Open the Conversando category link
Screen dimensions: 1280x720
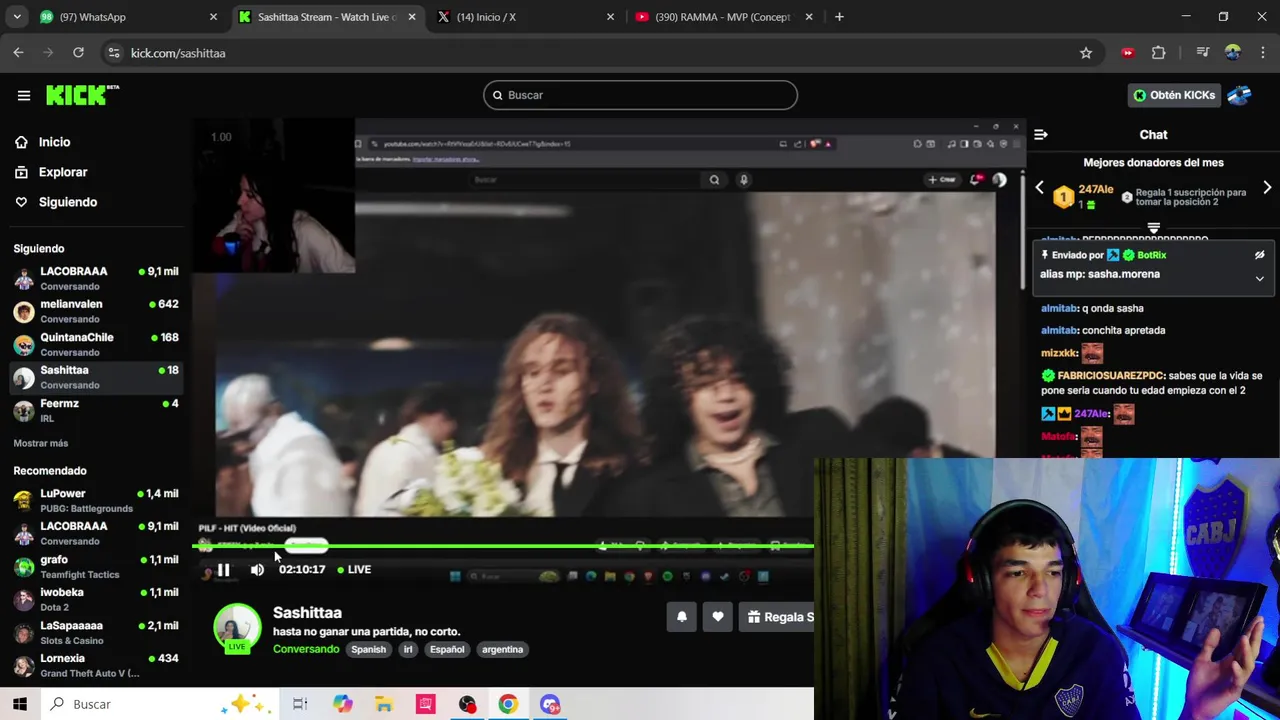point(306,649)
